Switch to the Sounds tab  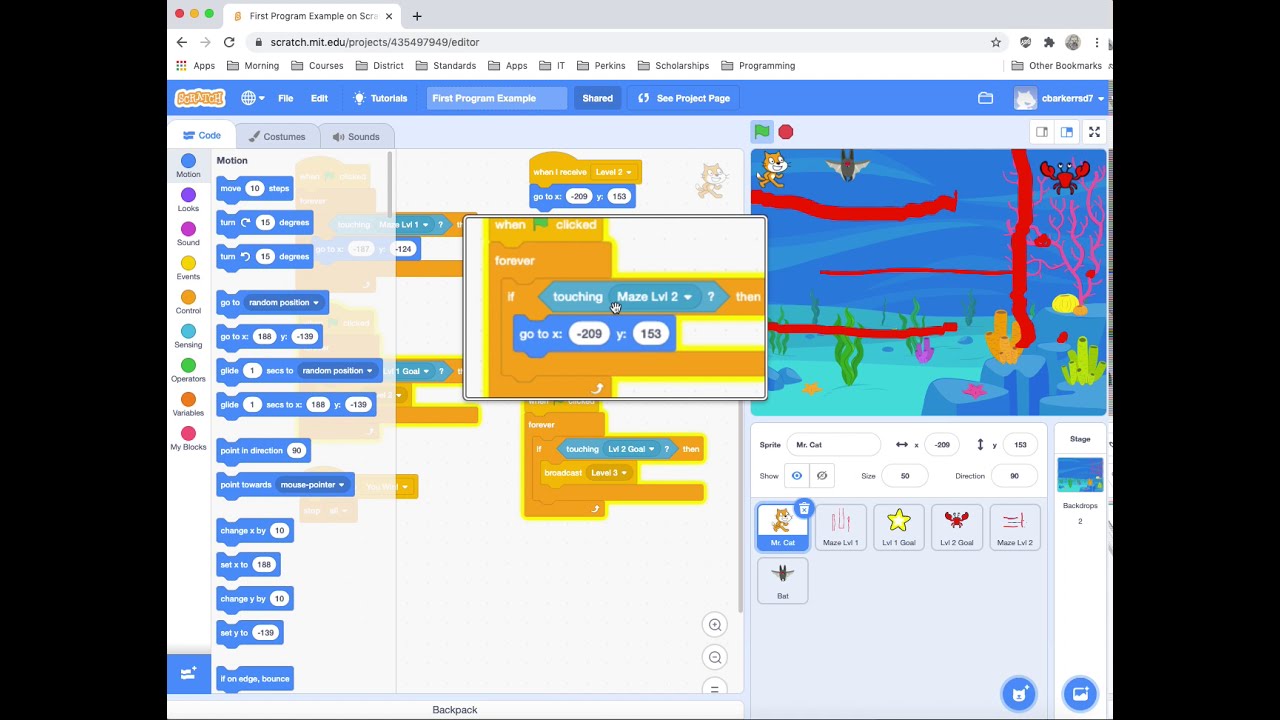(356, 136)
